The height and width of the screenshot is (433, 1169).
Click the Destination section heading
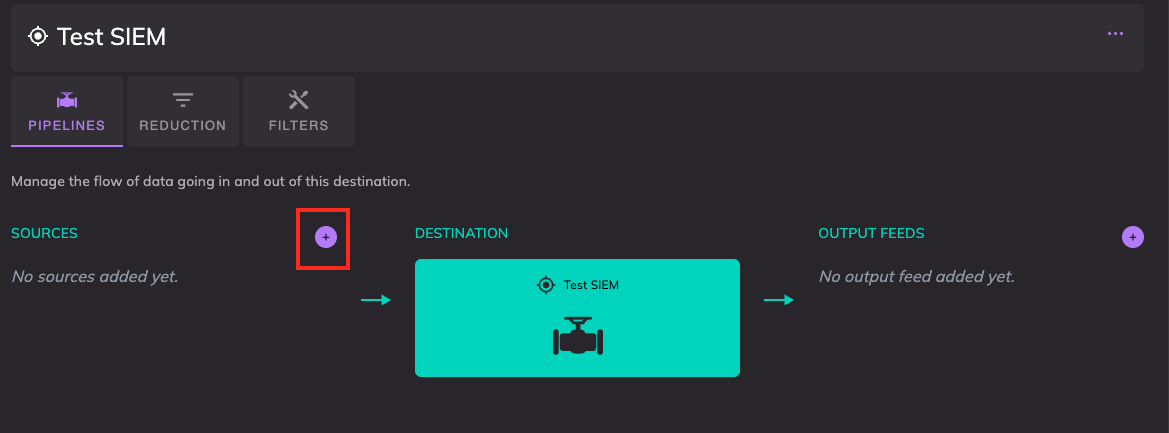click(461, 233)
